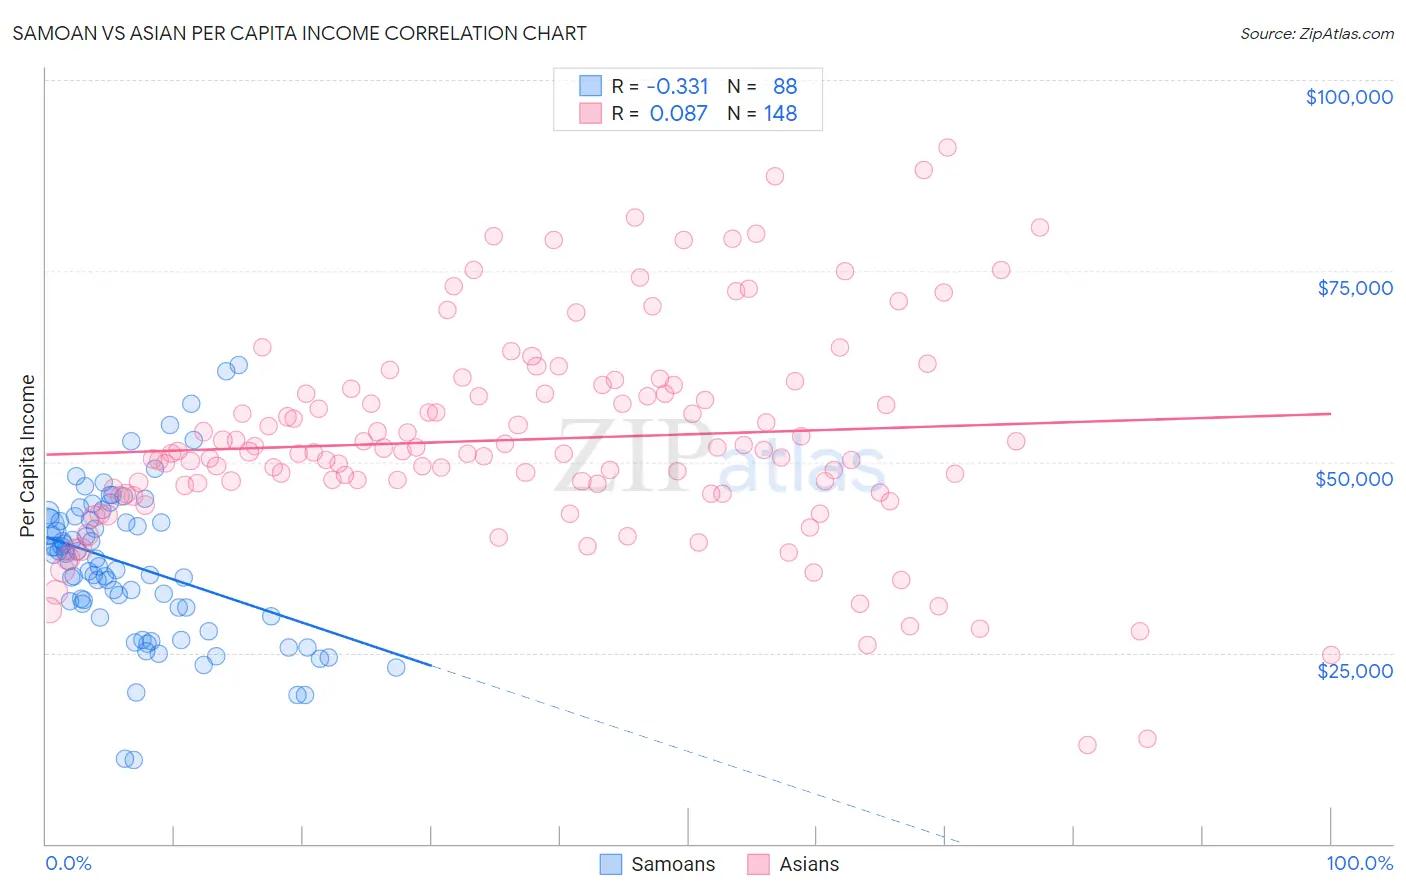Click the blue swatch beside R = -0.331
Image resolution: width=1406 pixels, height=892 pixels.
[590, 86]
